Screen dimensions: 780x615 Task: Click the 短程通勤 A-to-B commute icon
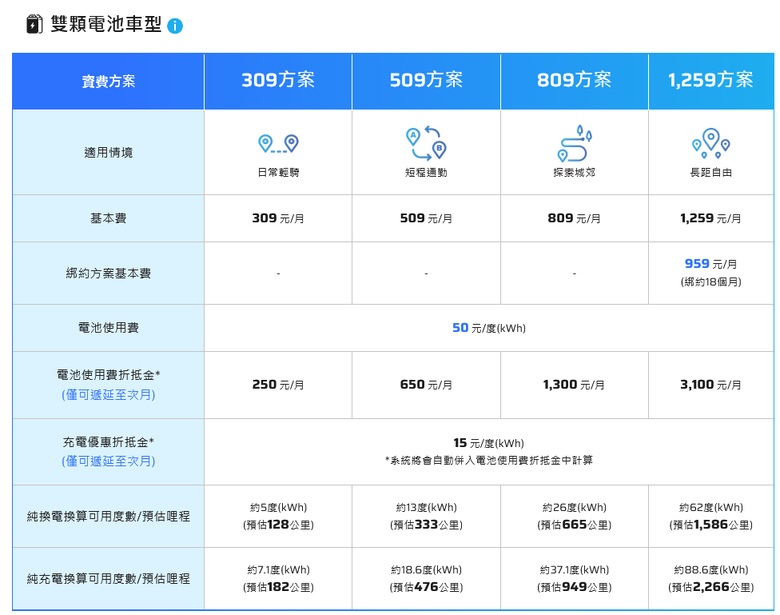pos(426,143)
